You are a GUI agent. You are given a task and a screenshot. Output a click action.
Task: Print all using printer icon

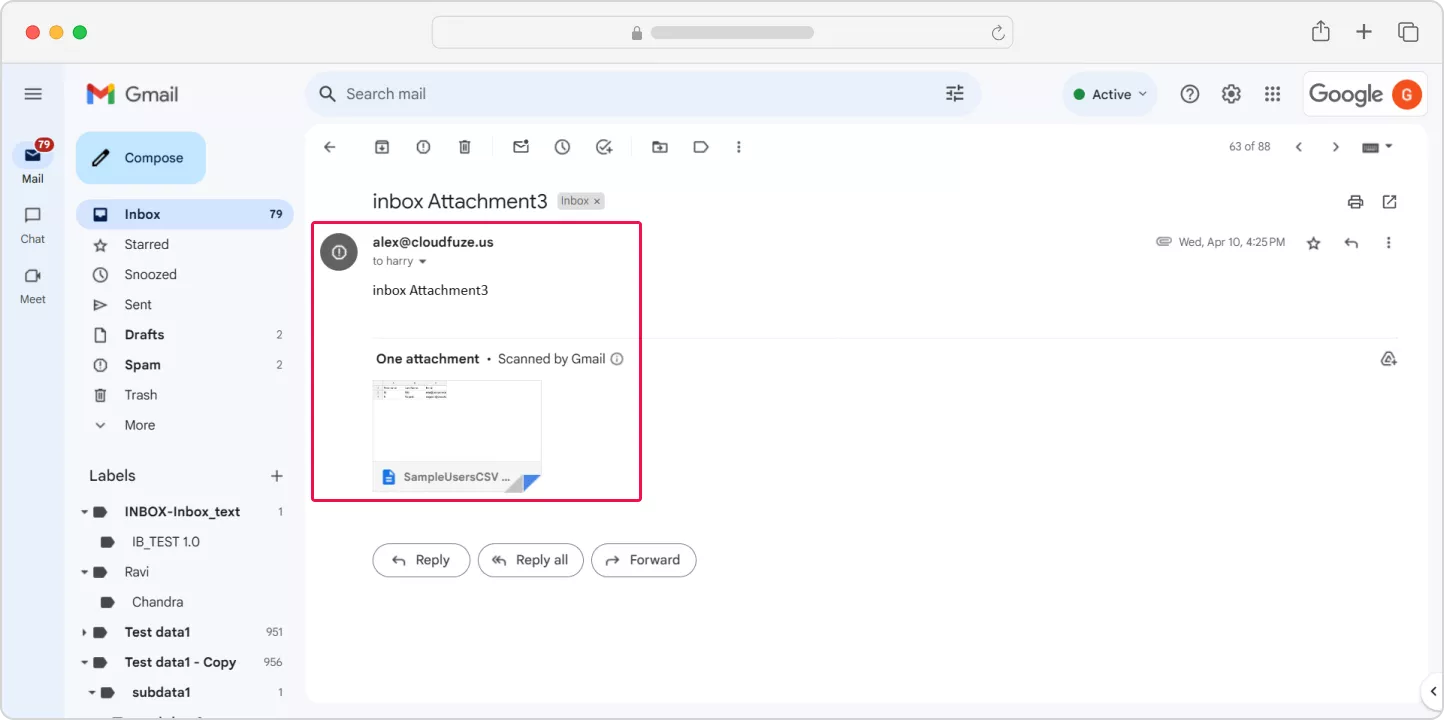1355,202
